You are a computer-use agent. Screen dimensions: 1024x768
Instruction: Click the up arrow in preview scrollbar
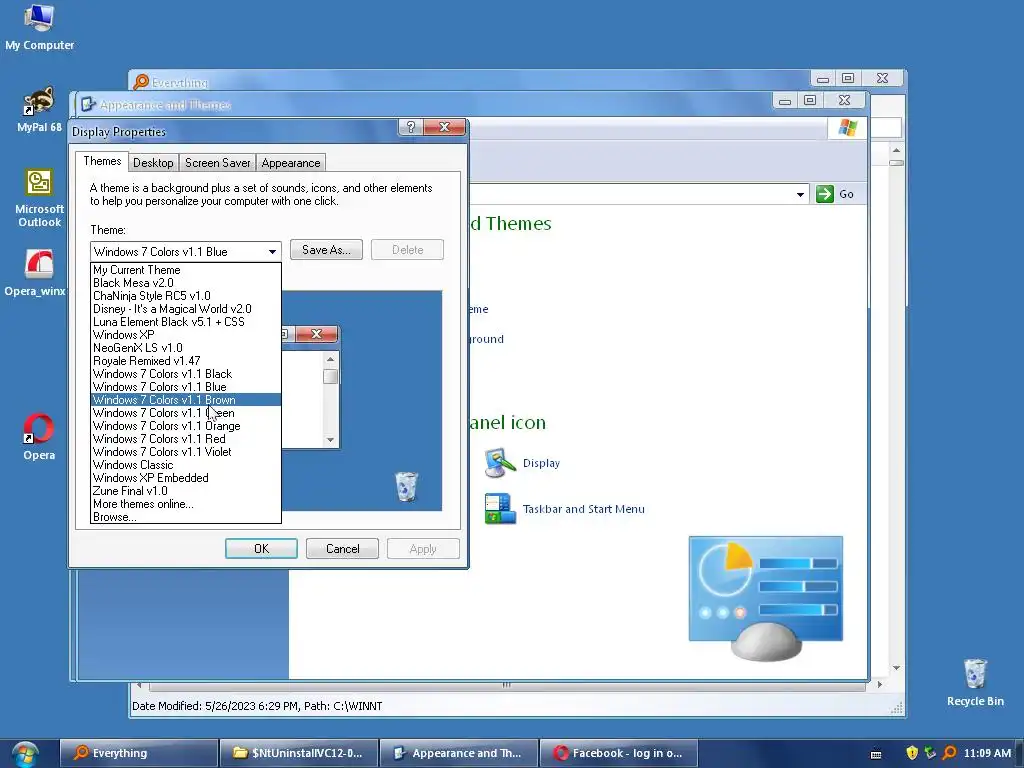[330, 359]
